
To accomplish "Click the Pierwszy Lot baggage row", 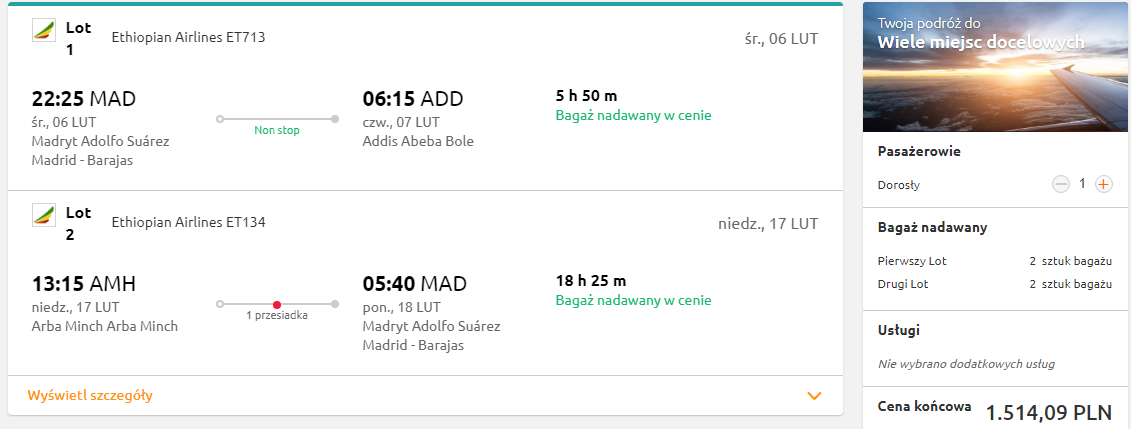I will [995, 261].
